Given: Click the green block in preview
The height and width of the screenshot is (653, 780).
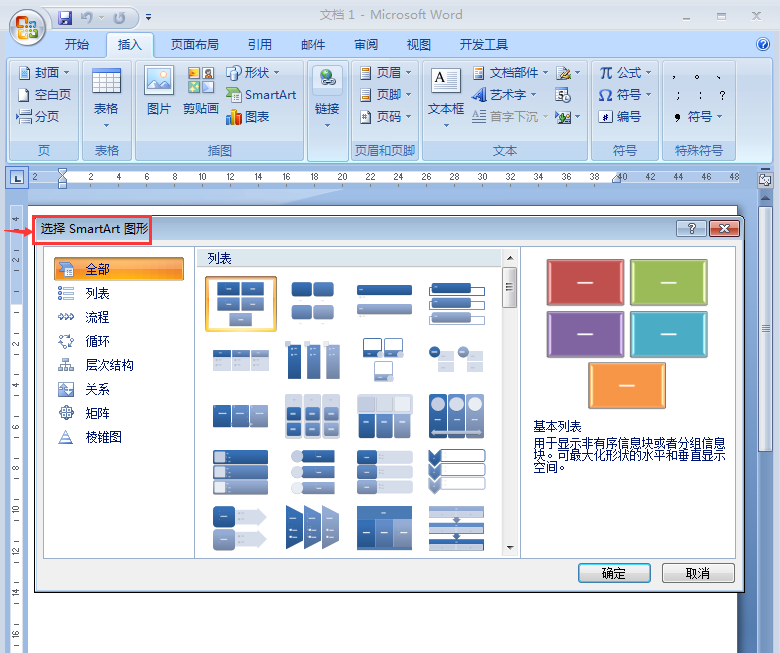Looking at the screenshot, I should (668, 282).
